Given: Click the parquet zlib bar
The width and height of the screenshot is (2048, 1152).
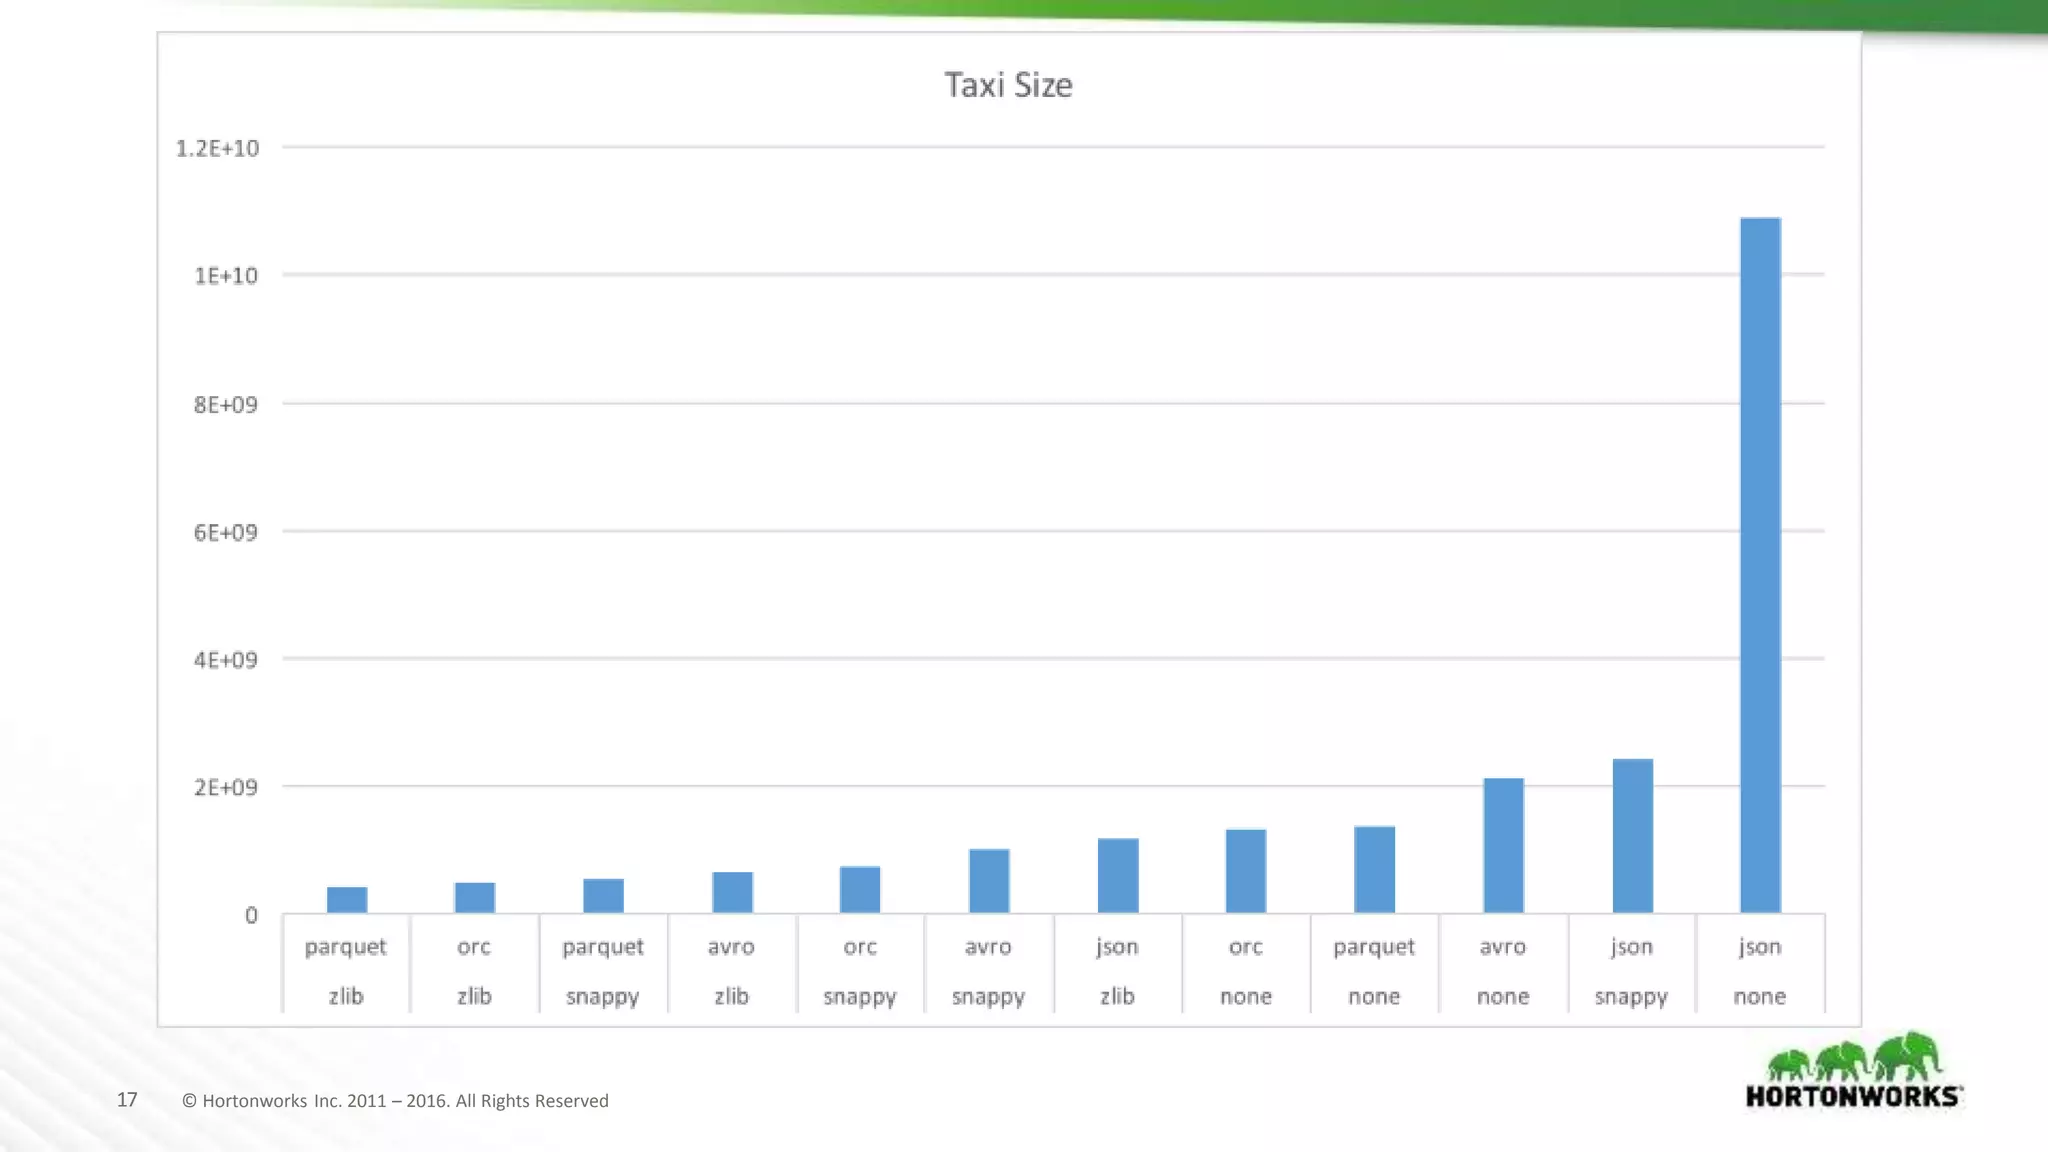Looking at the screenshot, I should 347,900.
